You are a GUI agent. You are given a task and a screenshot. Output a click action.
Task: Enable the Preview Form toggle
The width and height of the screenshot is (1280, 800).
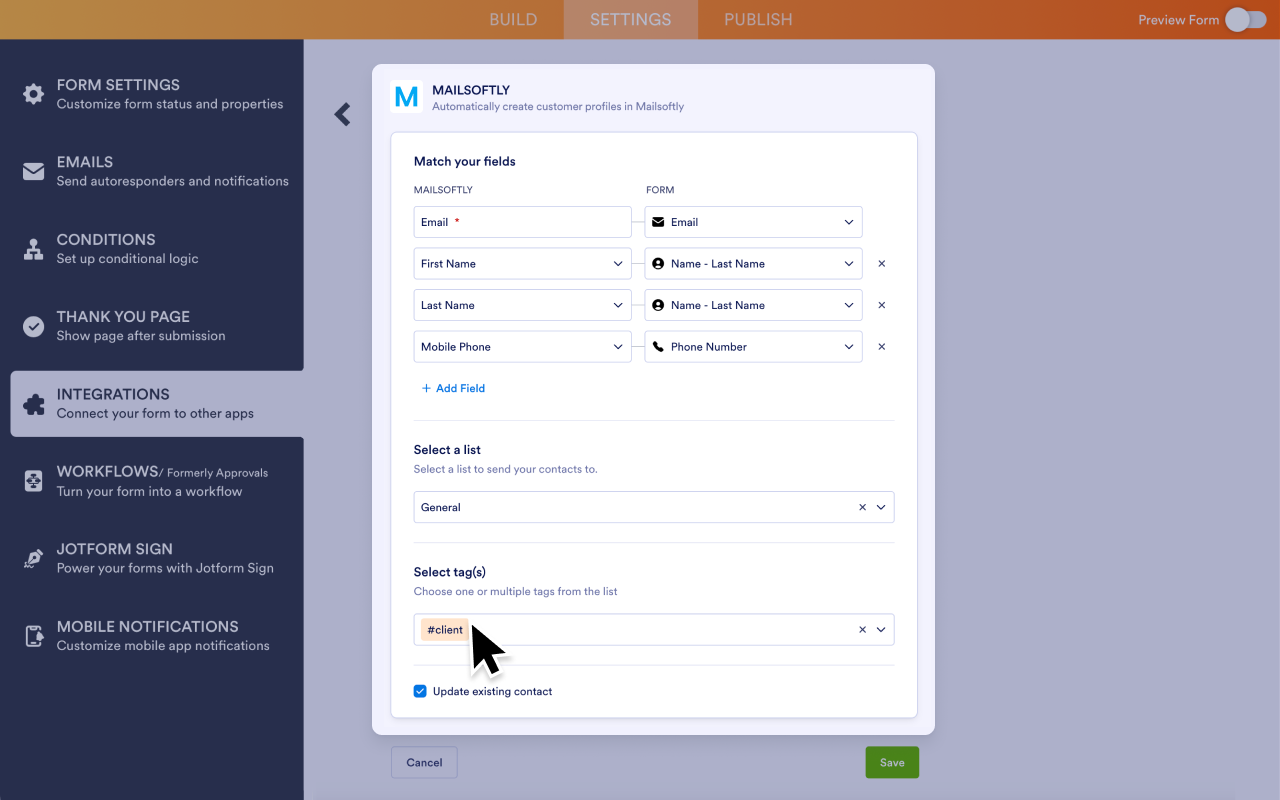pyautogui.click(x=1245, y=19)
